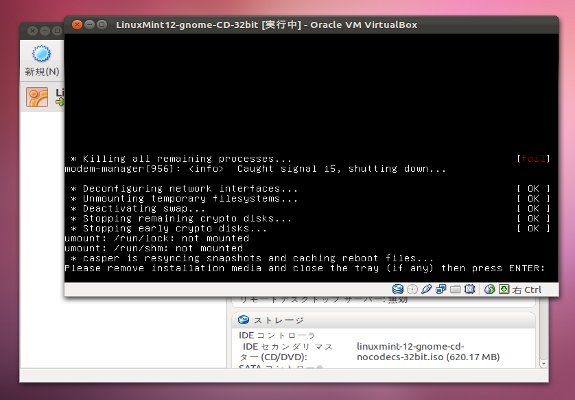The height and width of the screenshot is (400, 575).
Task: Click the linuxmint-12-gnome-cd-nocodecs-32bit.iso text
Action: pos(428,352)
